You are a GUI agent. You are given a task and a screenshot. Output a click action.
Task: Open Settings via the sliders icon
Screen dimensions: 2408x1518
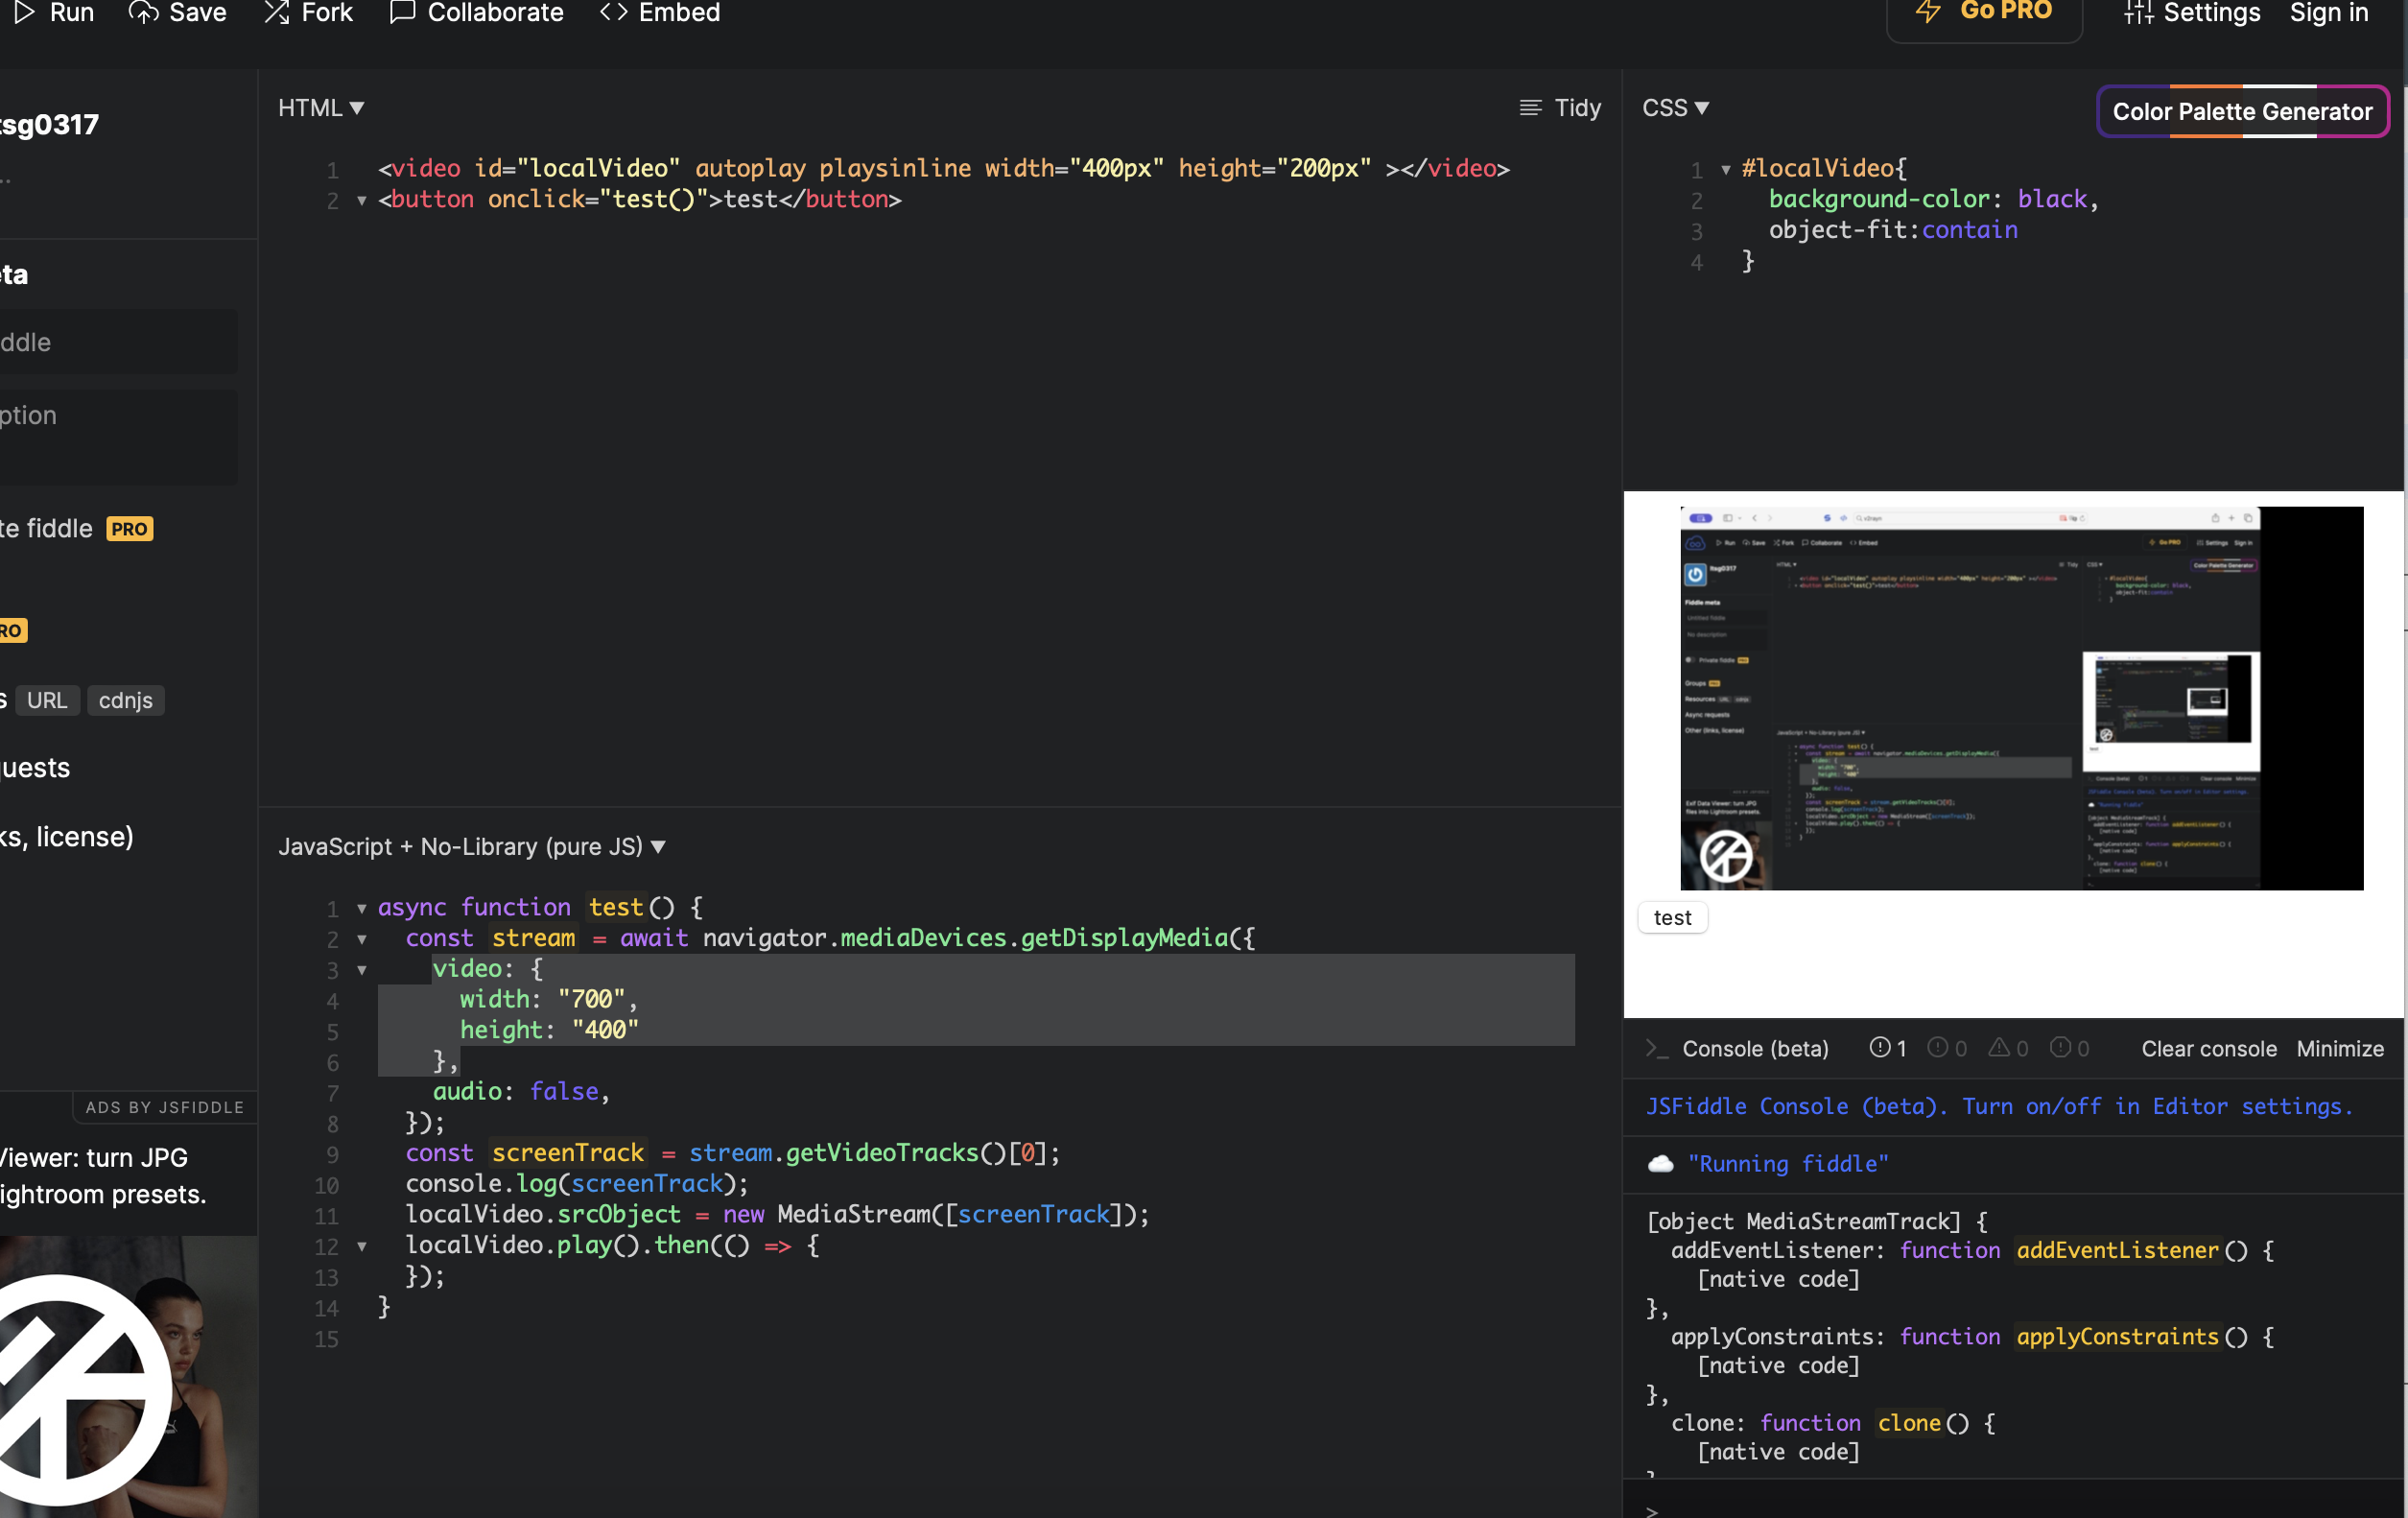coord(2138,12)
